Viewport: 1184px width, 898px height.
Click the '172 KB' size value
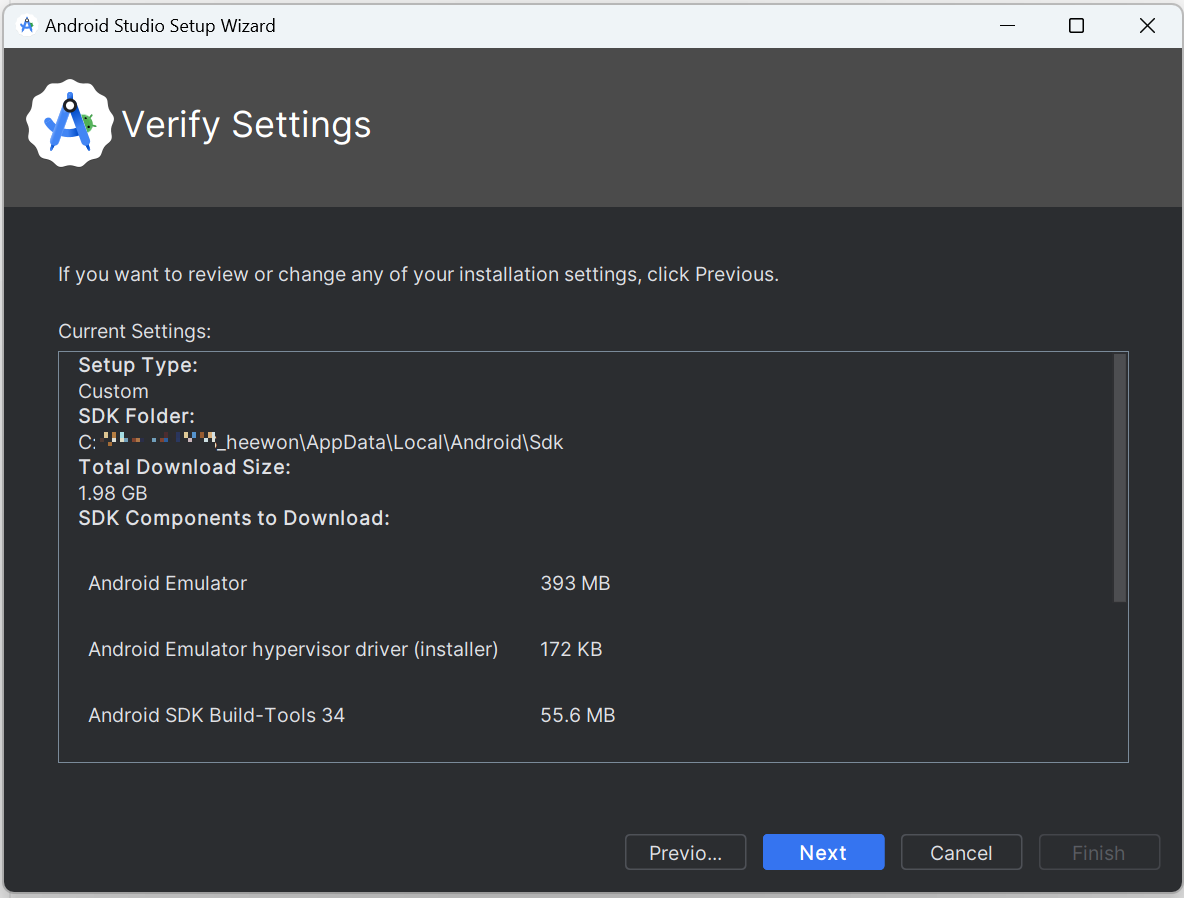pos(571,650)
